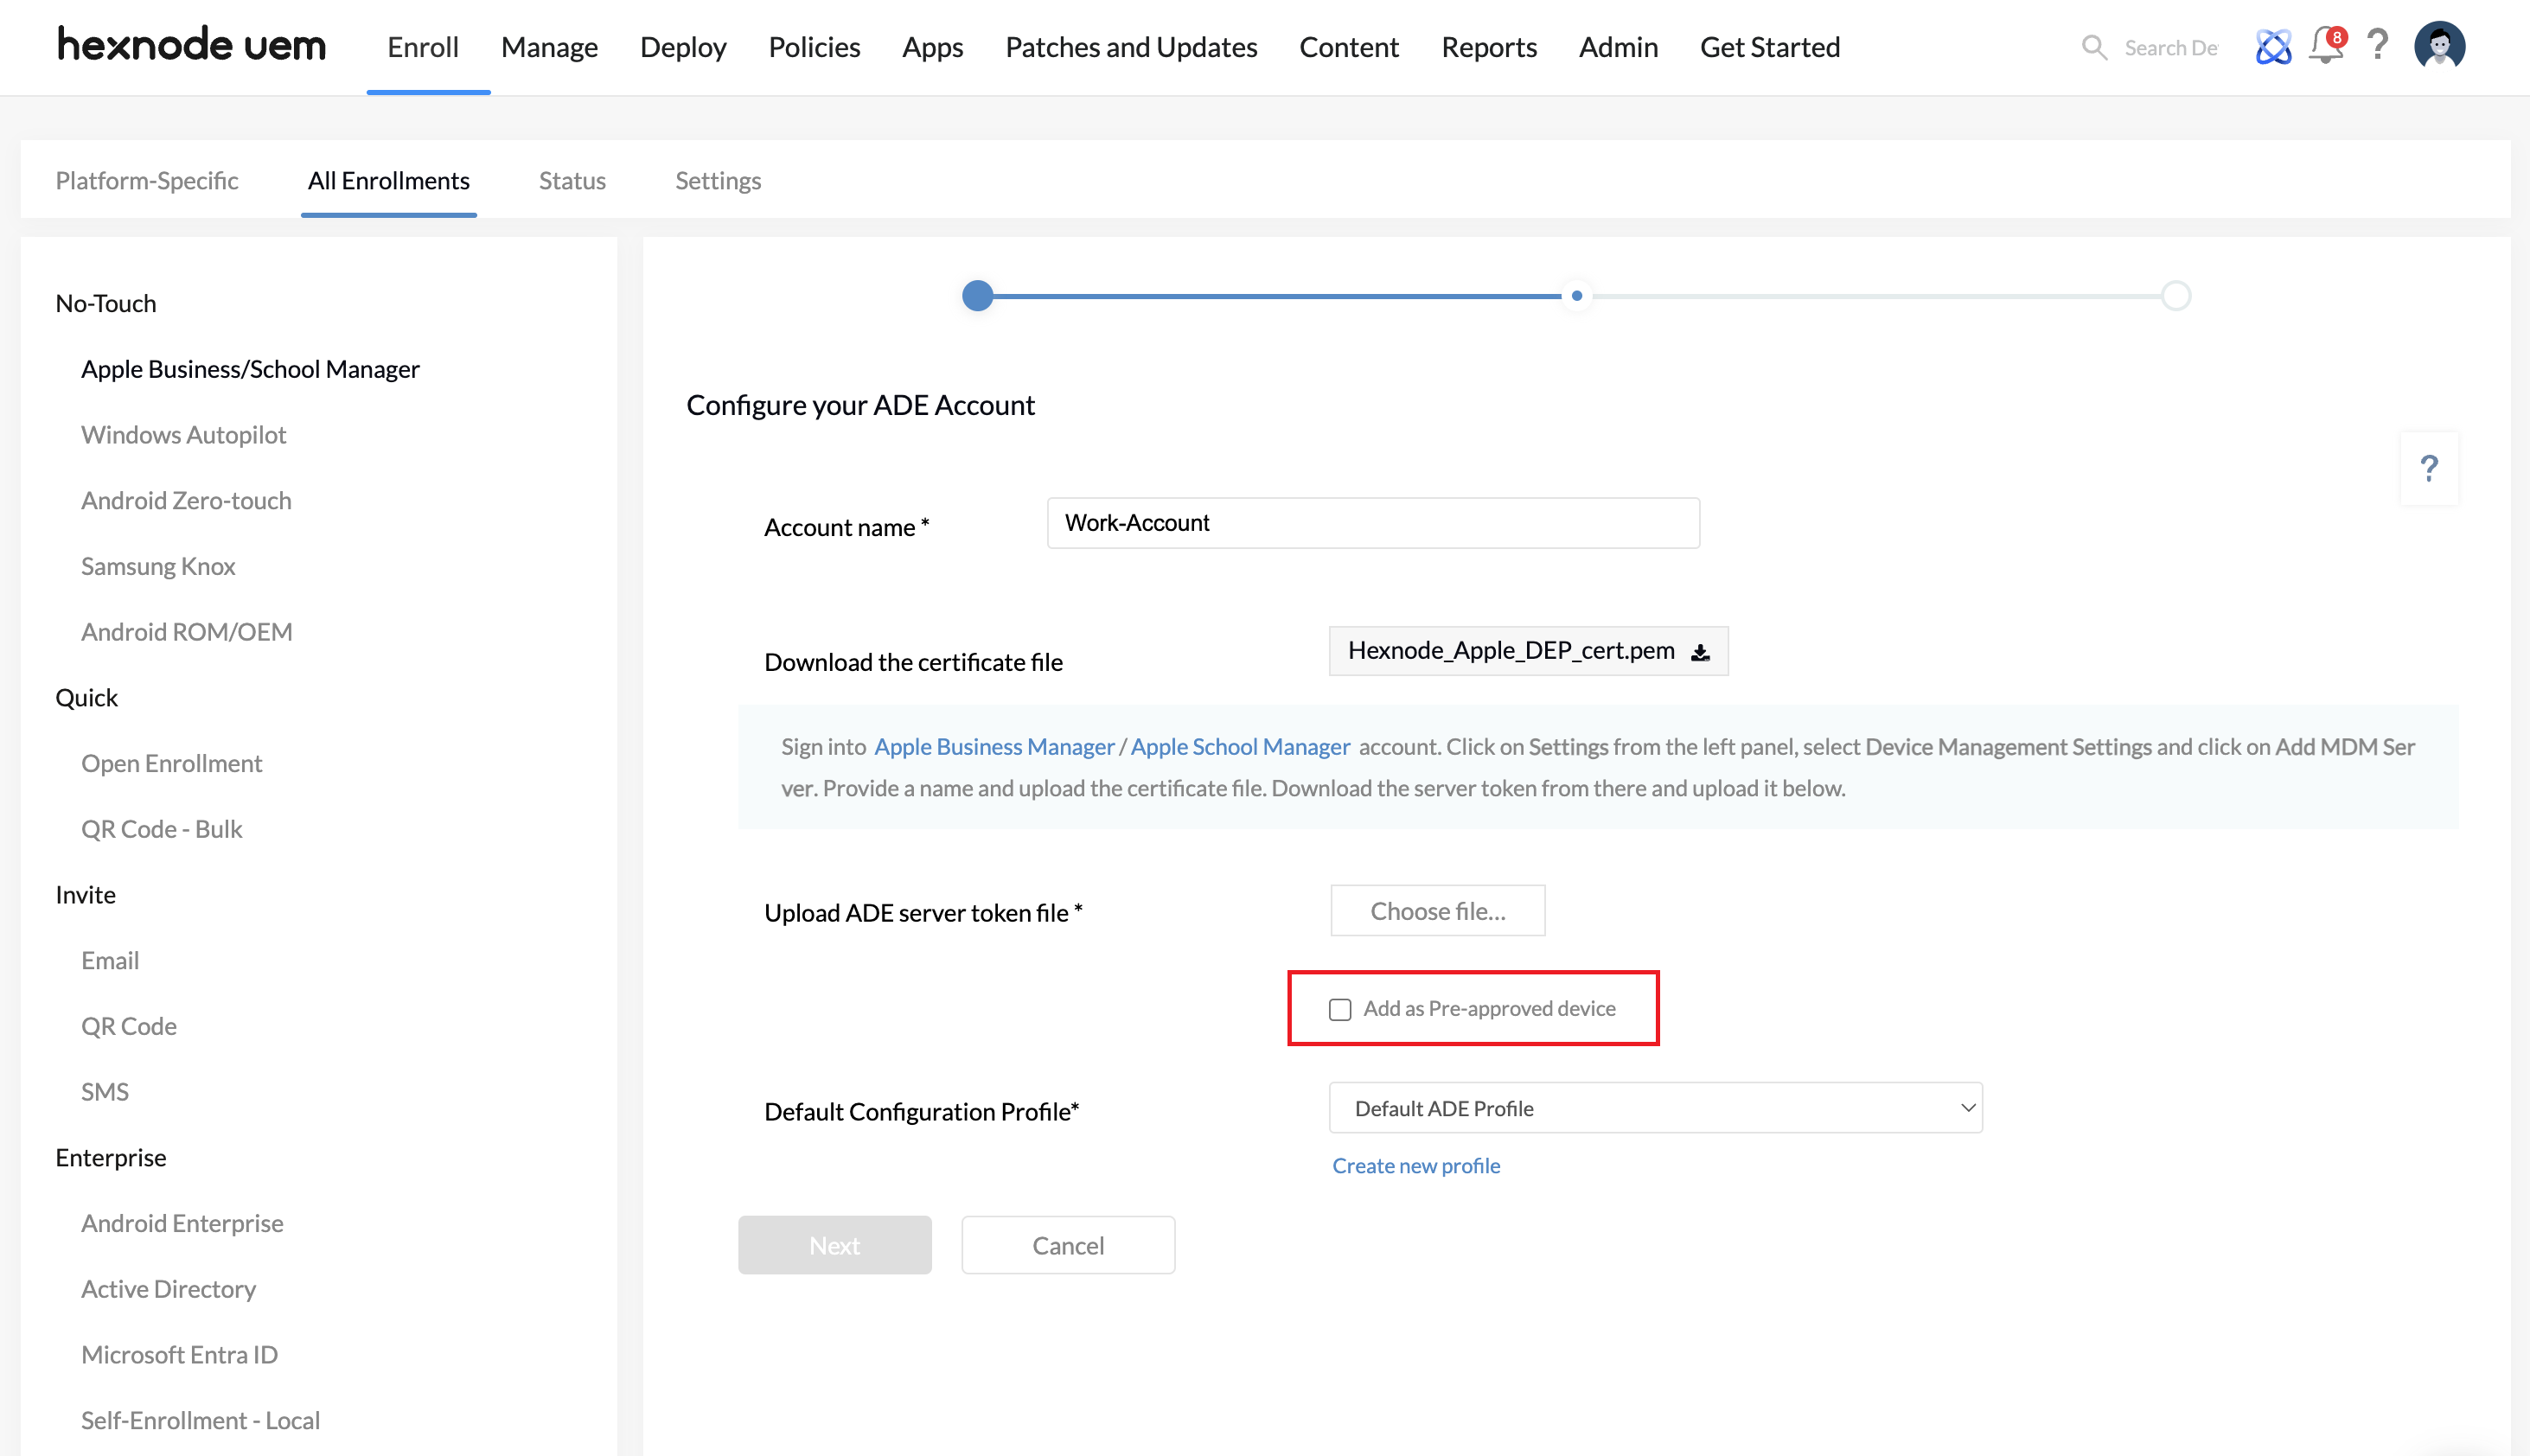This screenshot has height=1456, width=2530.
Task: Select Android Enterprise option
Action: pyautogui.click(x=182, y=1223)
